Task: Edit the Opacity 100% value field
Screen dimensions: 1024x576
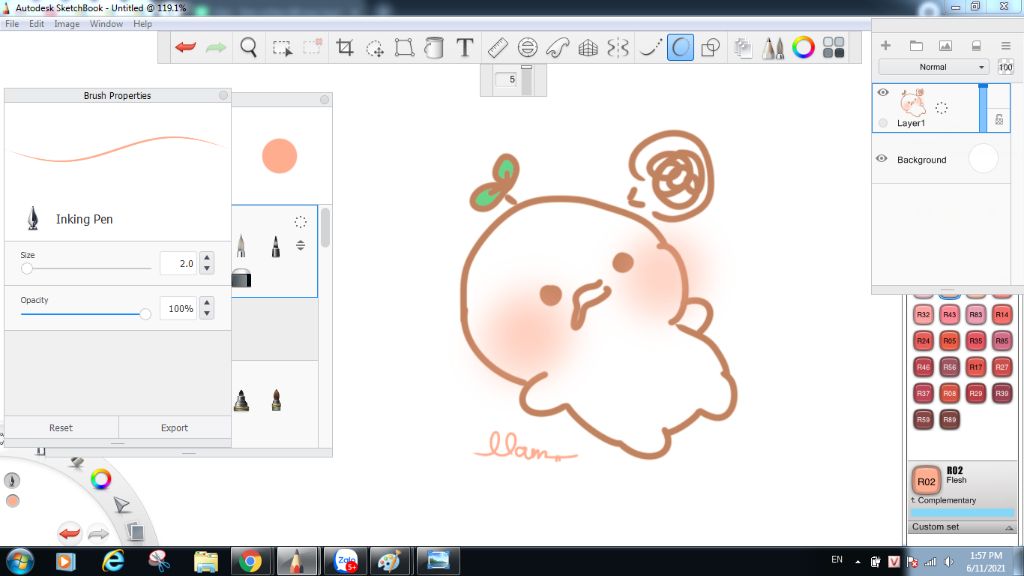Action: point(178,308)
